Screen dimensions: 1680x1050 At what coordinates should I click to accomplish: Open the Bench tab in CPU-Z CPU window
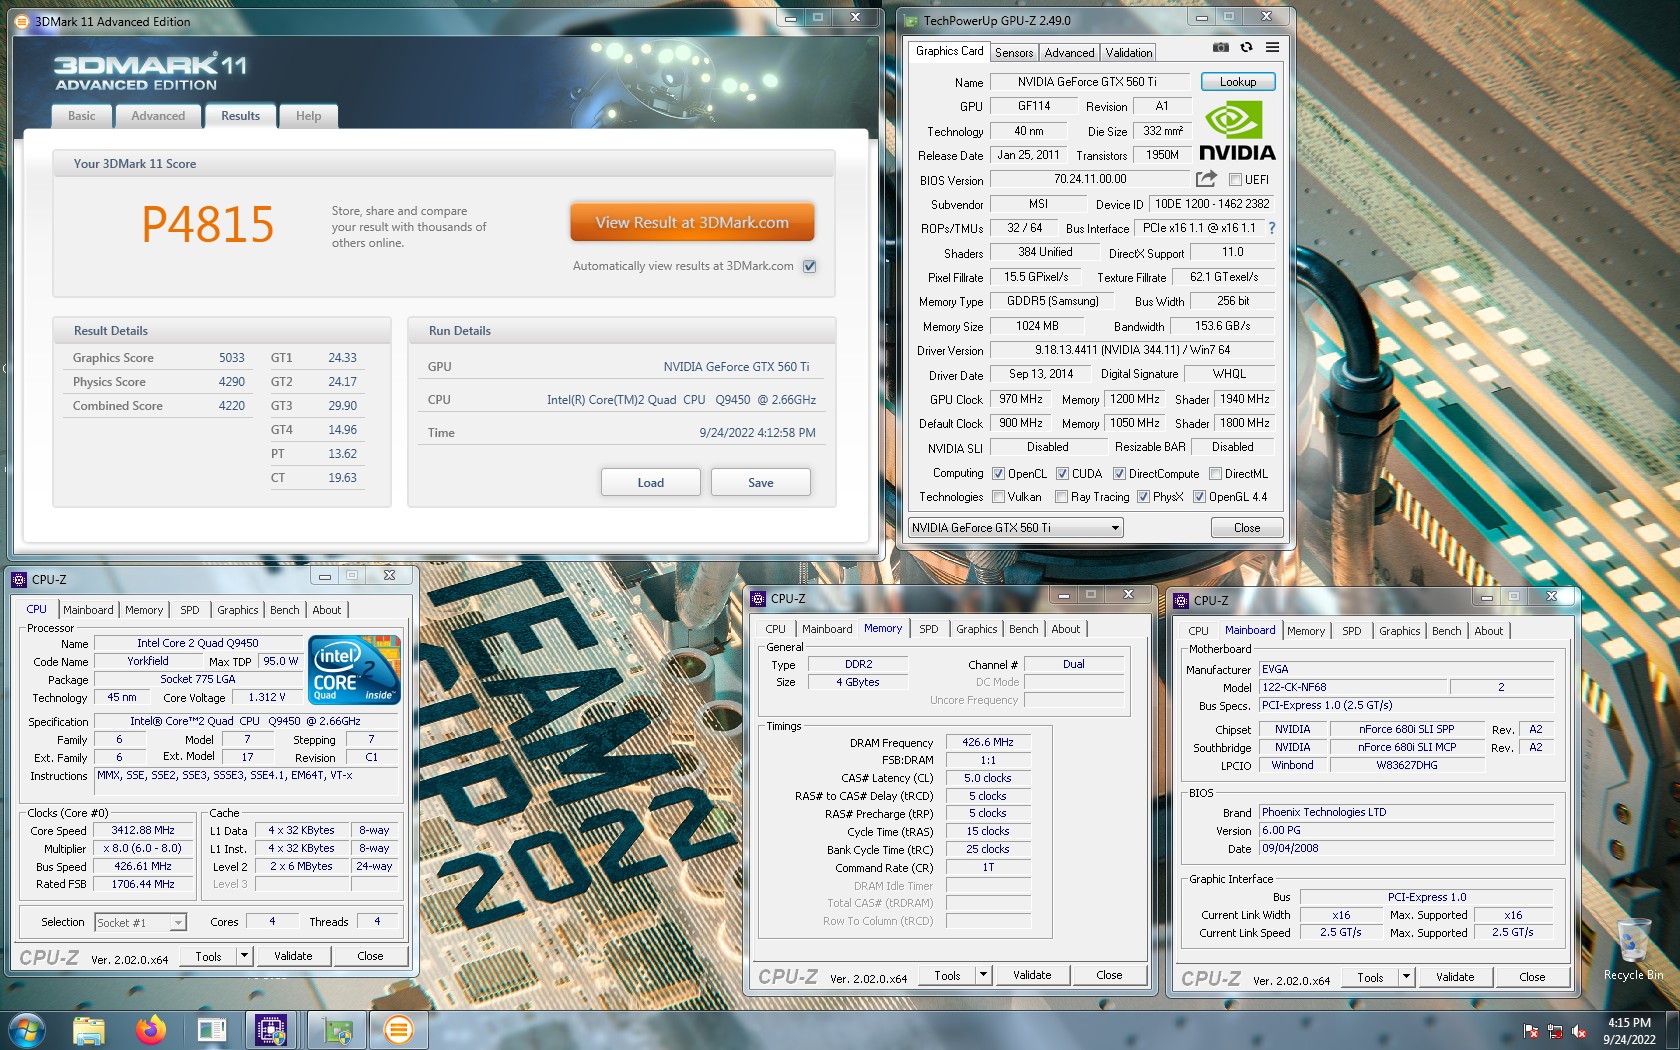[285, 610]
